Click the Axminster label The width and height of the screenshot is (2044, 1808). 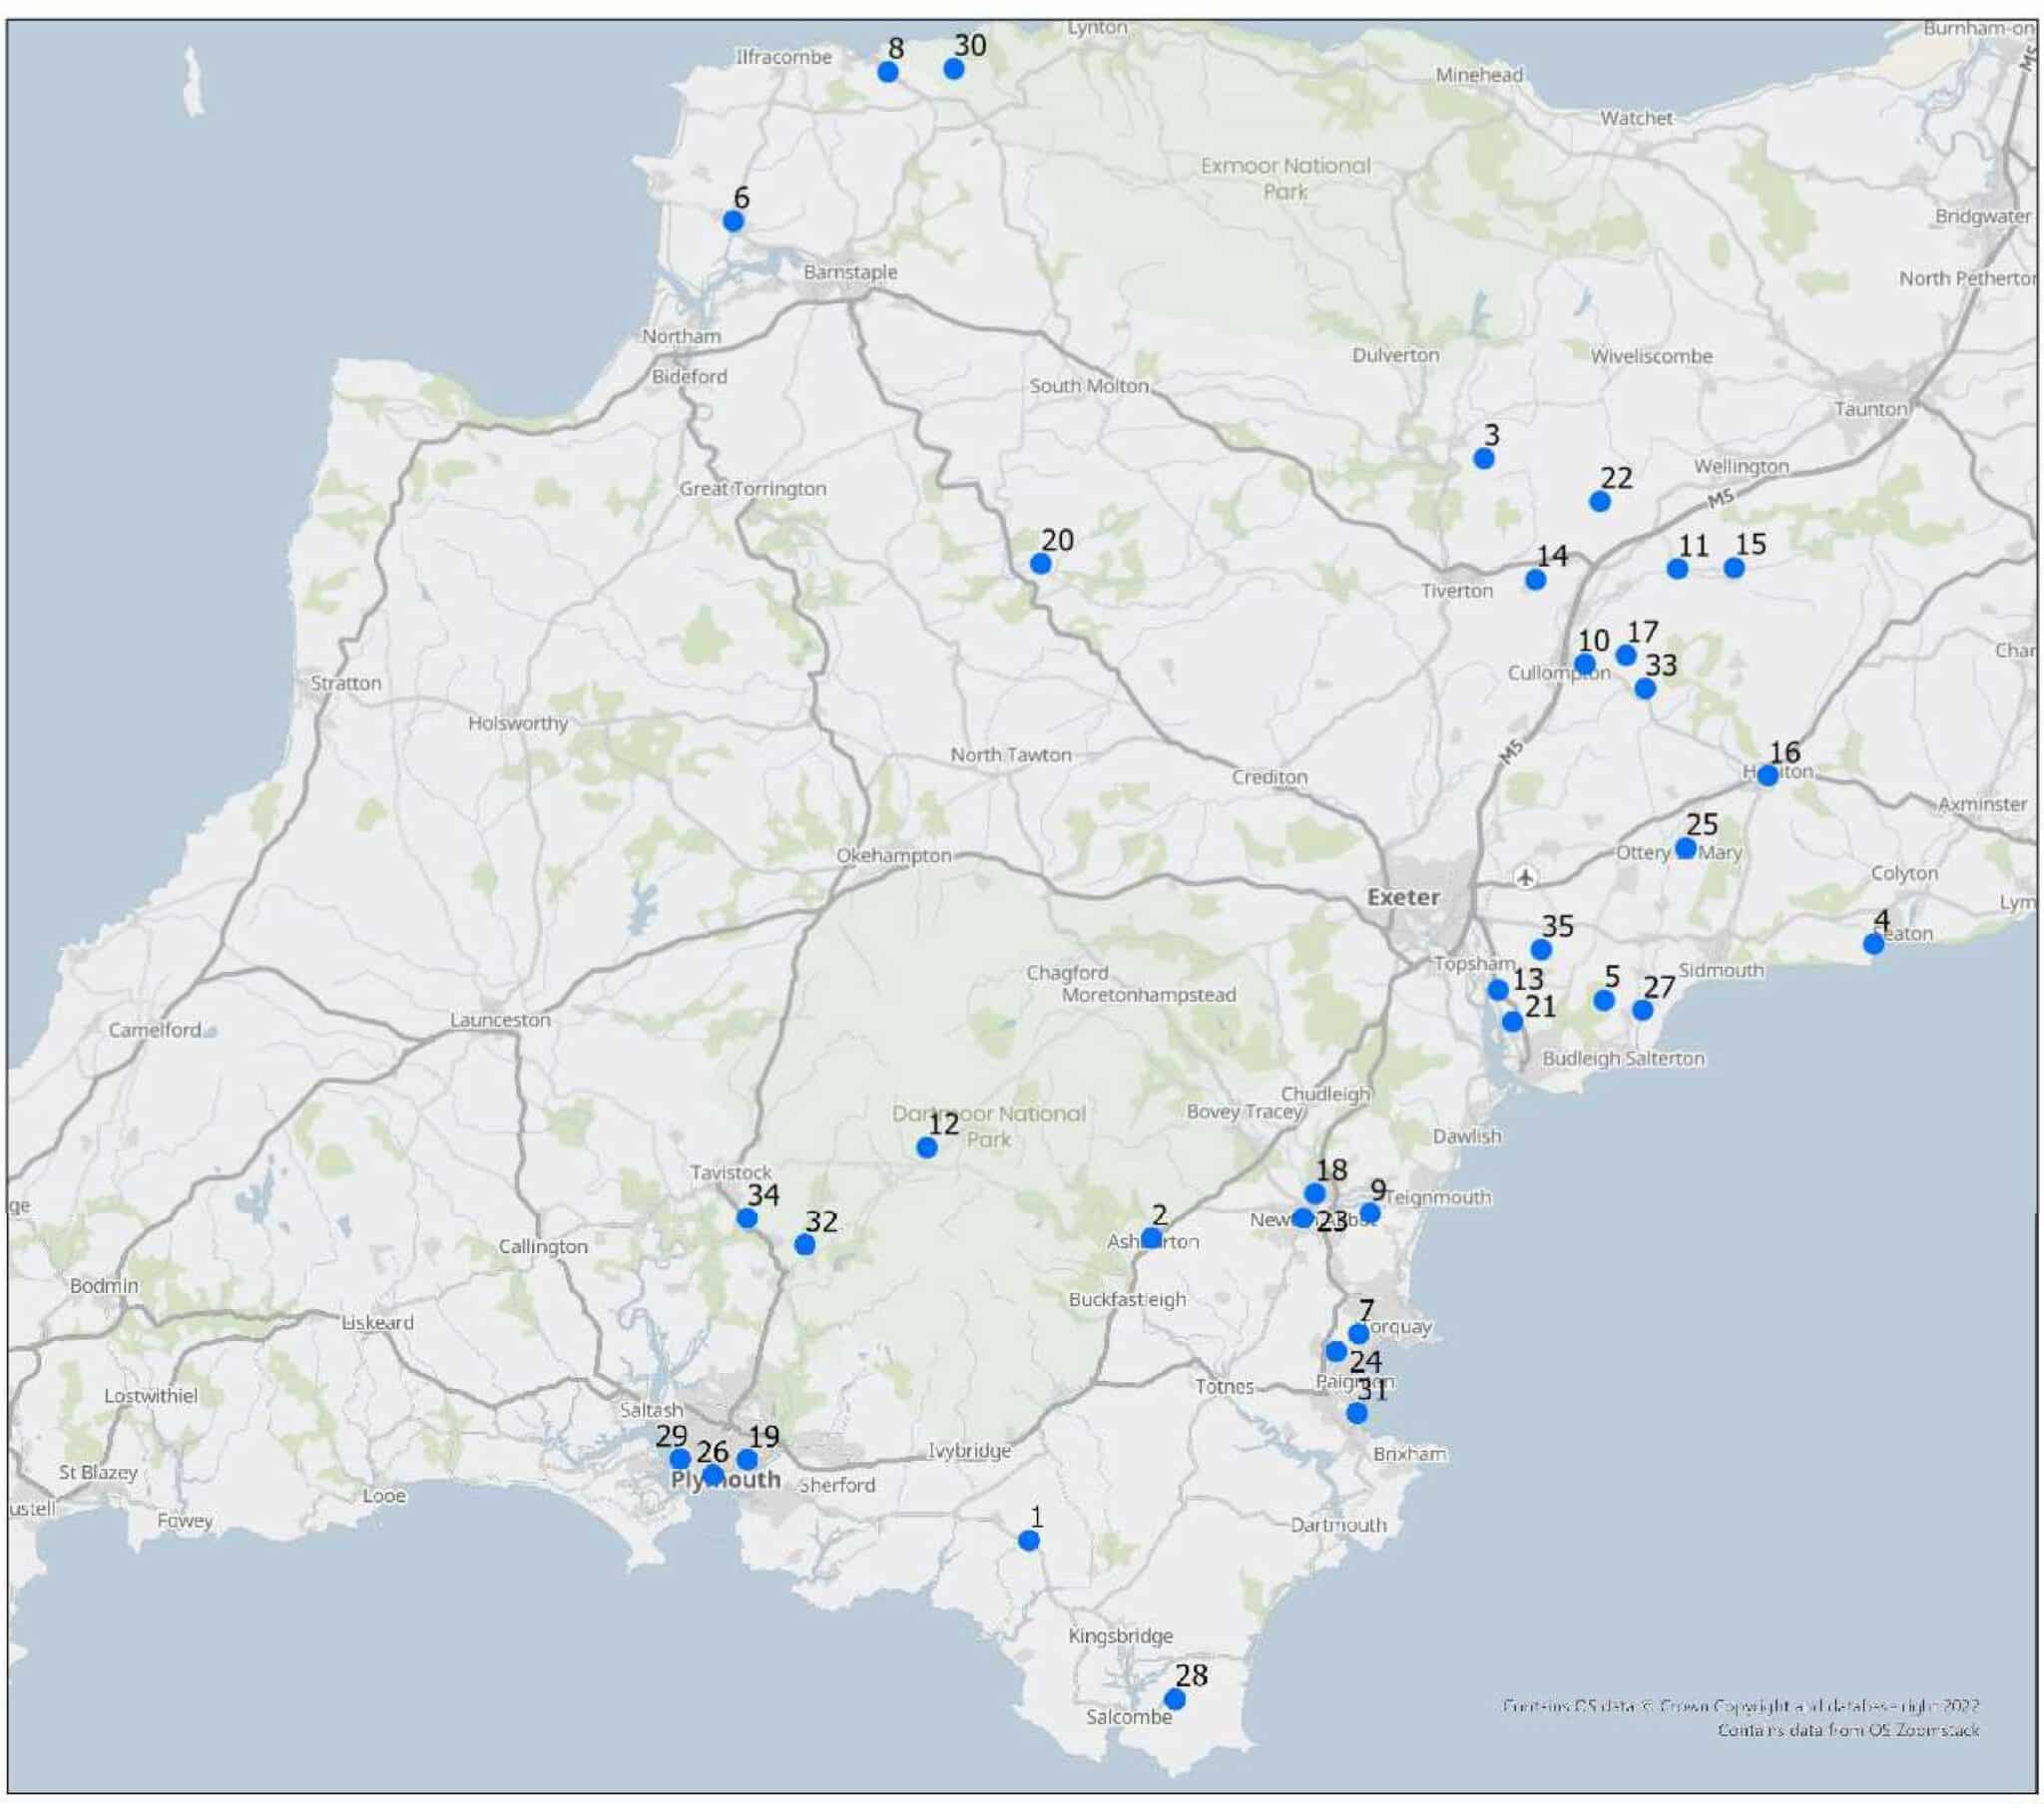(x=1982, y=804)
